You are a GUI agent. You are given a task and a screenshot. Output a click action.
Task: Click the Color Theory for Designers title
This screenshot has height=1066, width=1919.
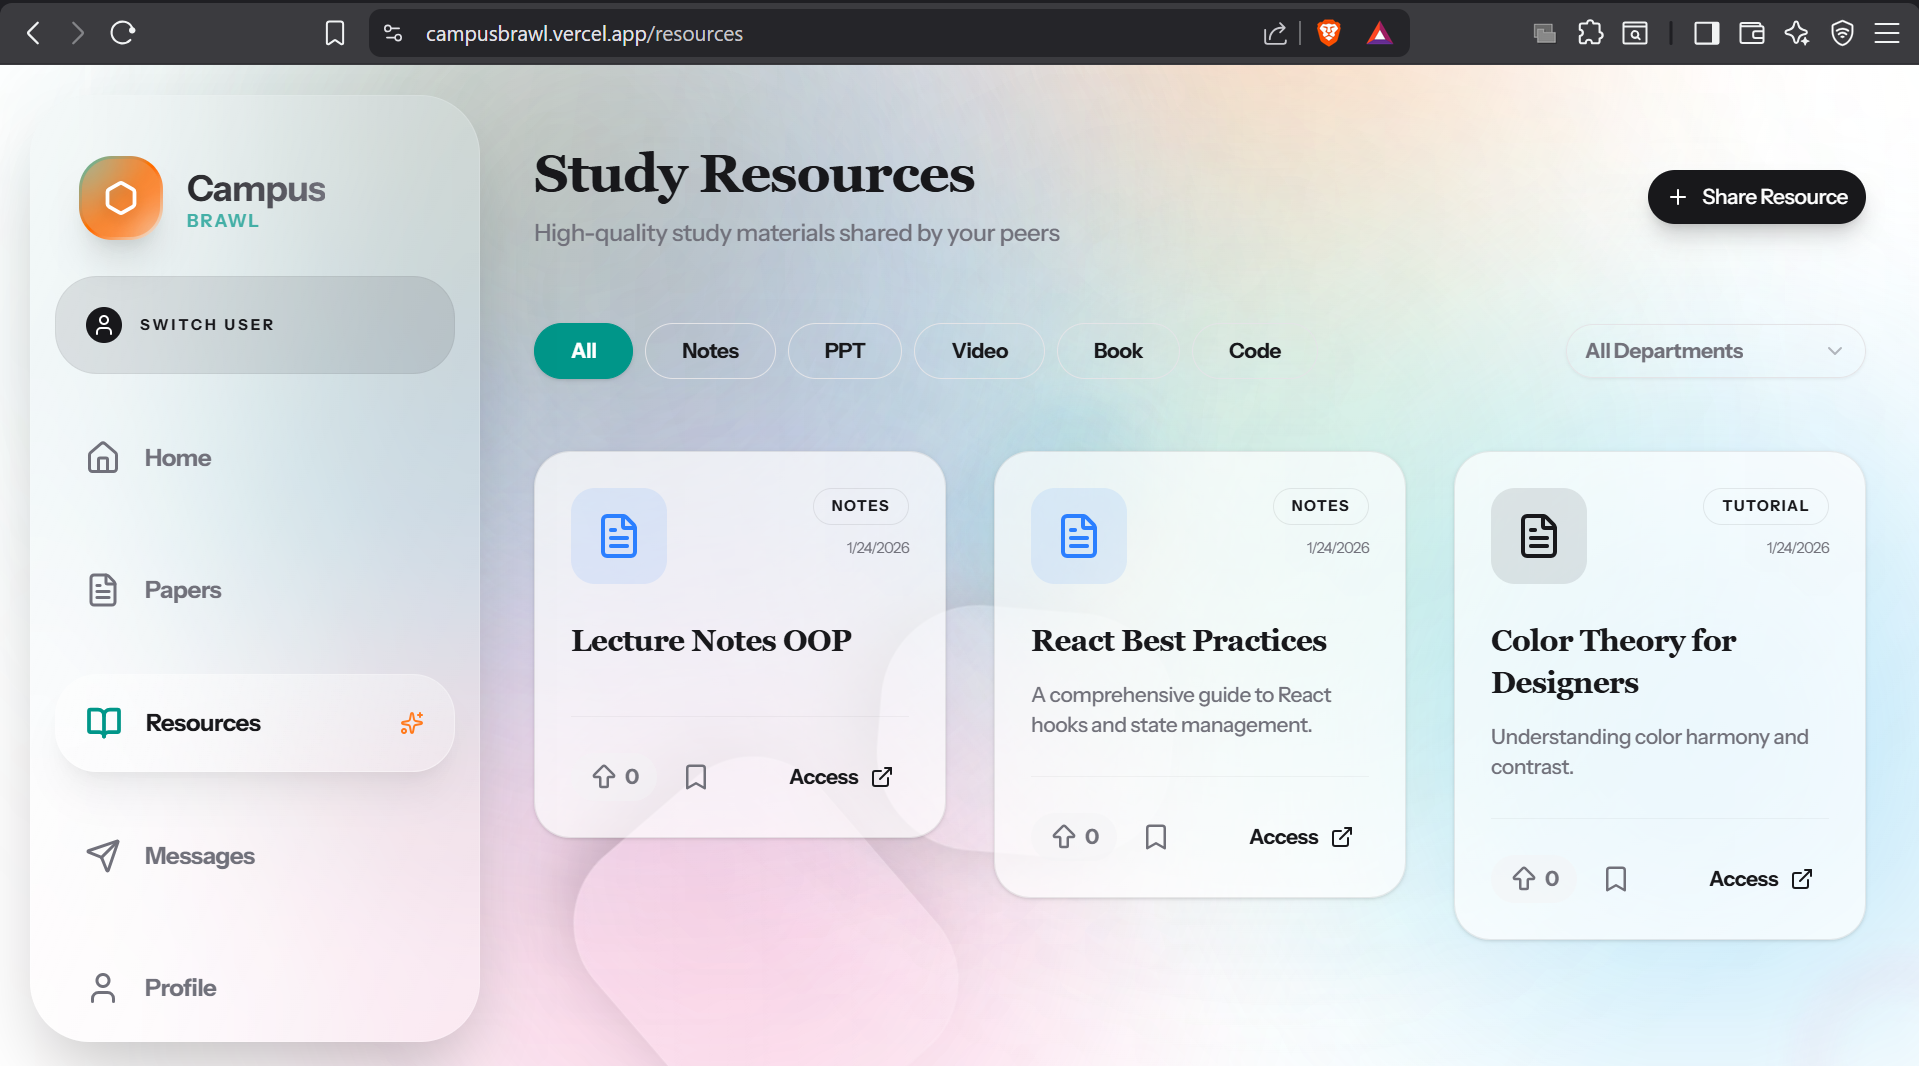coord(1613,661)
